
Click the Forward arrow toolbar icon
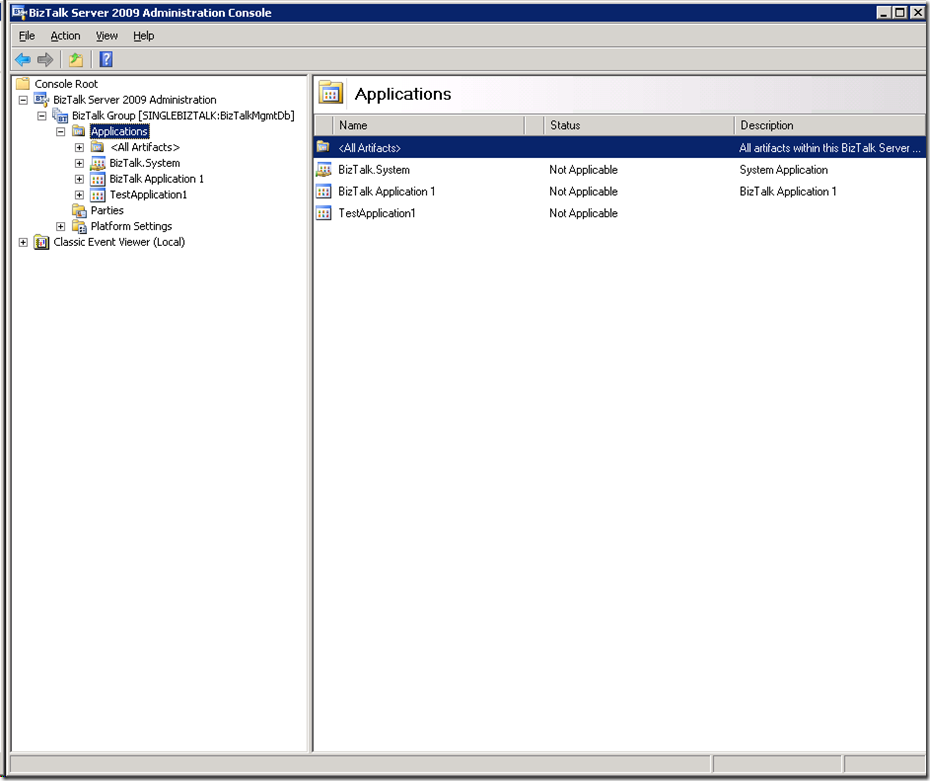[45, 59]
